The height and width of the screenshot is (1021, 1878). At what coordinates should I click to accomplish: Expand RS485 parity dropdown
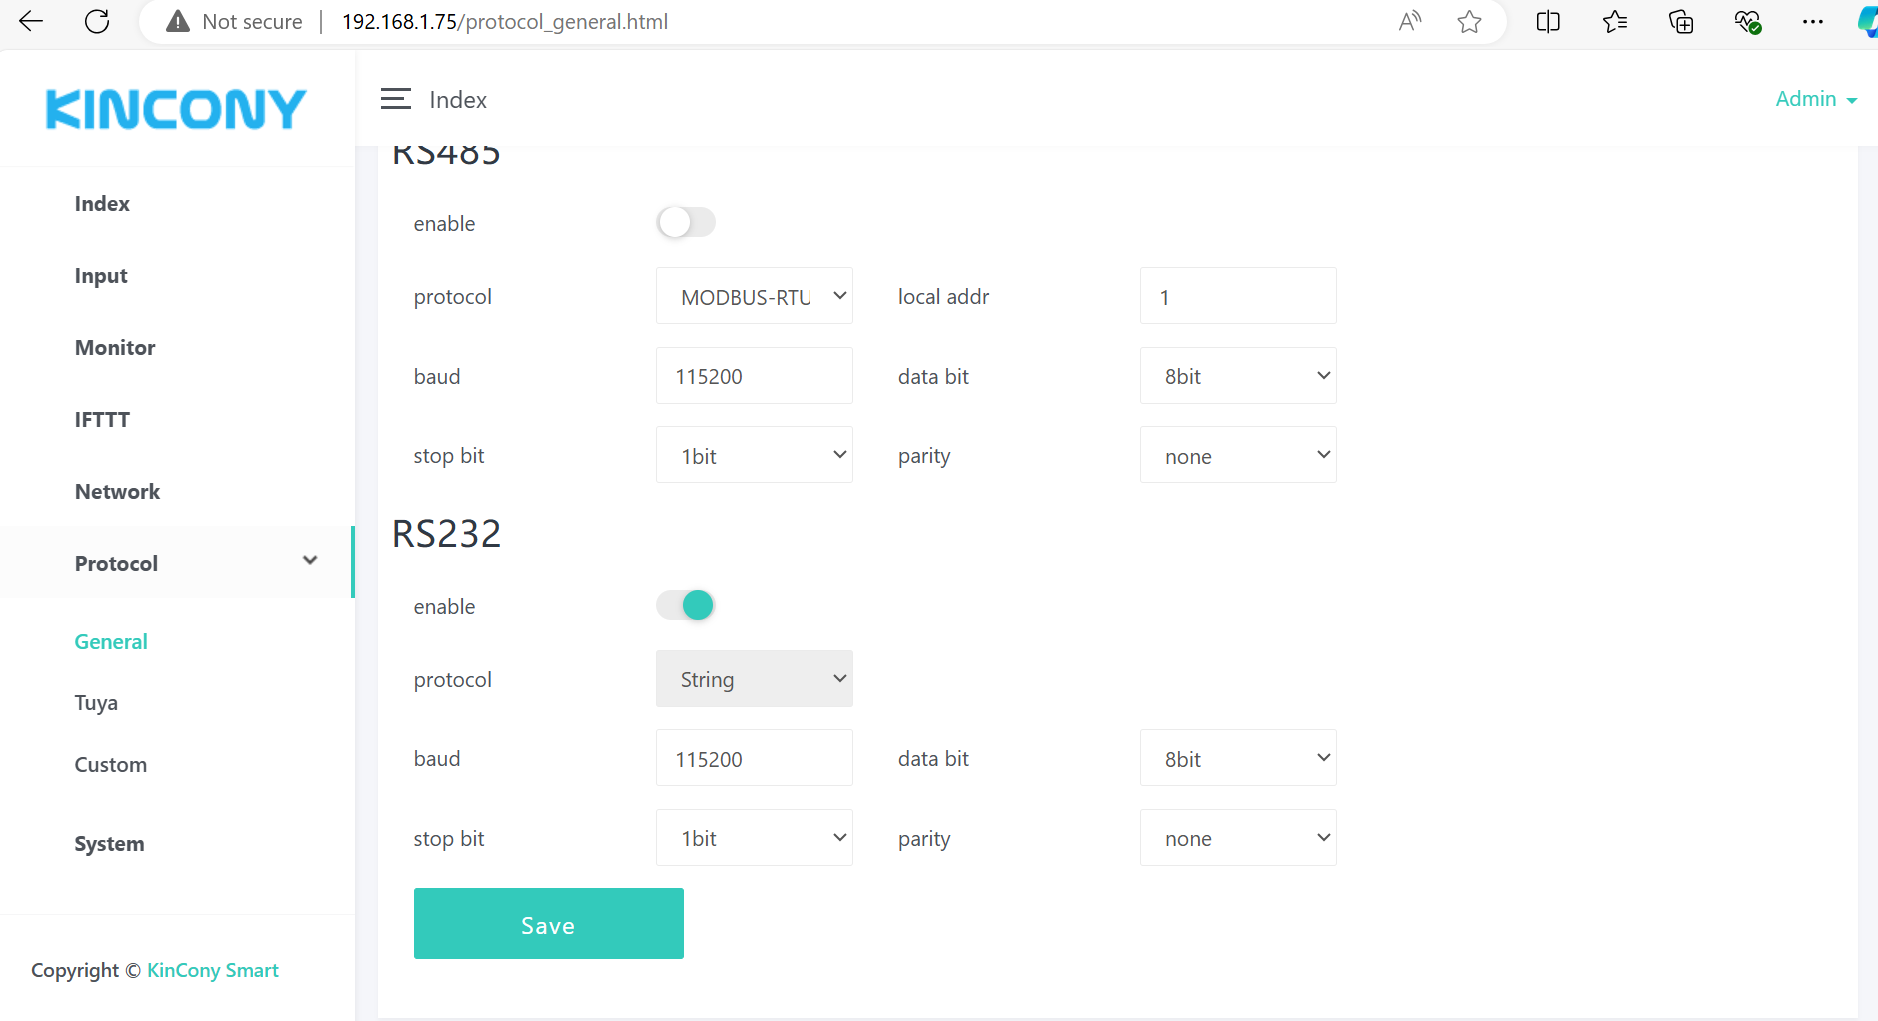coord(1238,456)
